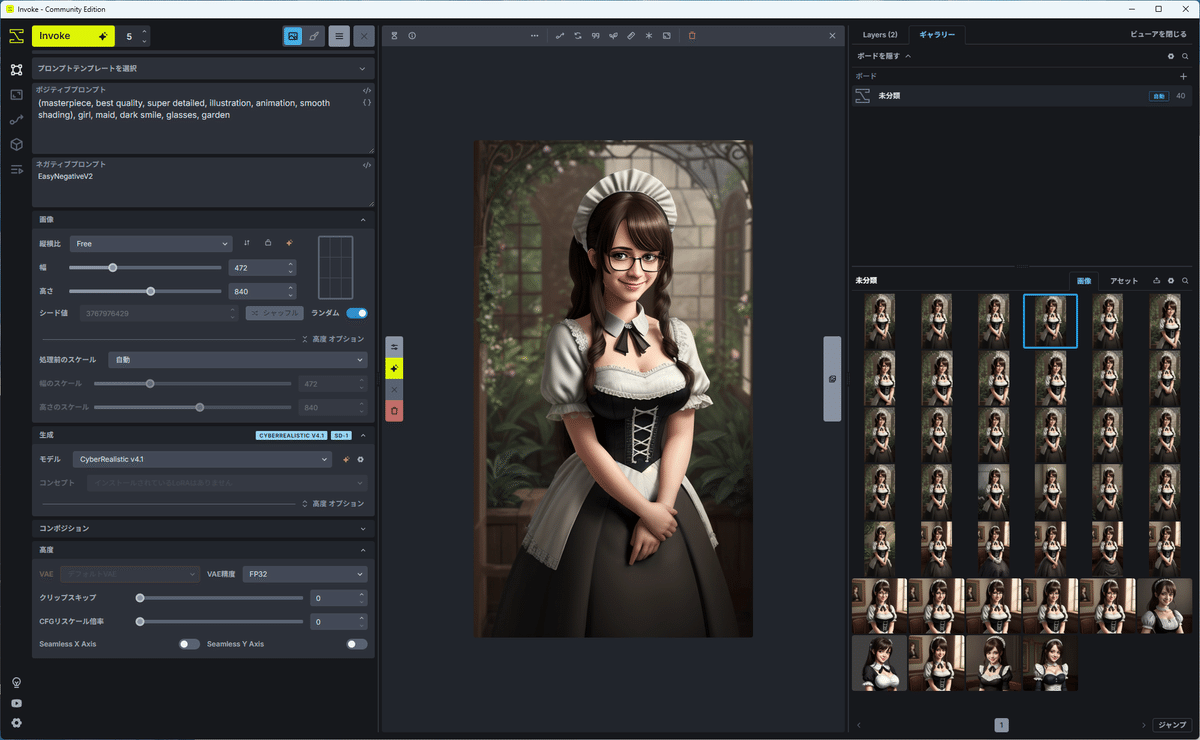Open the Queue tab in left sidebar
Screen dimensions: 1200x740
(16, 170)
